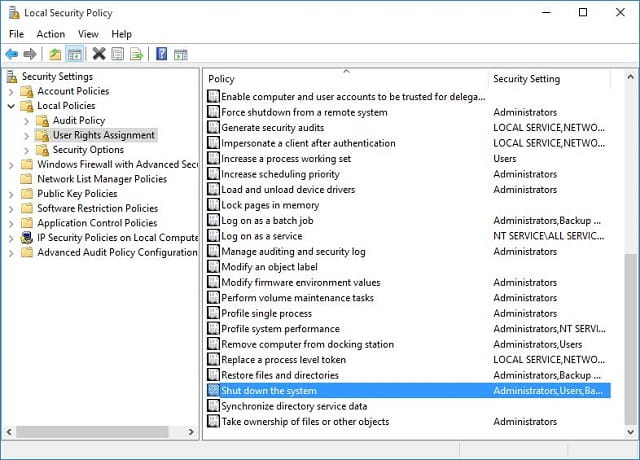This screenshot has height=460, width=640.
Task: Sort by the Policy column header
Action: (346, 78)
